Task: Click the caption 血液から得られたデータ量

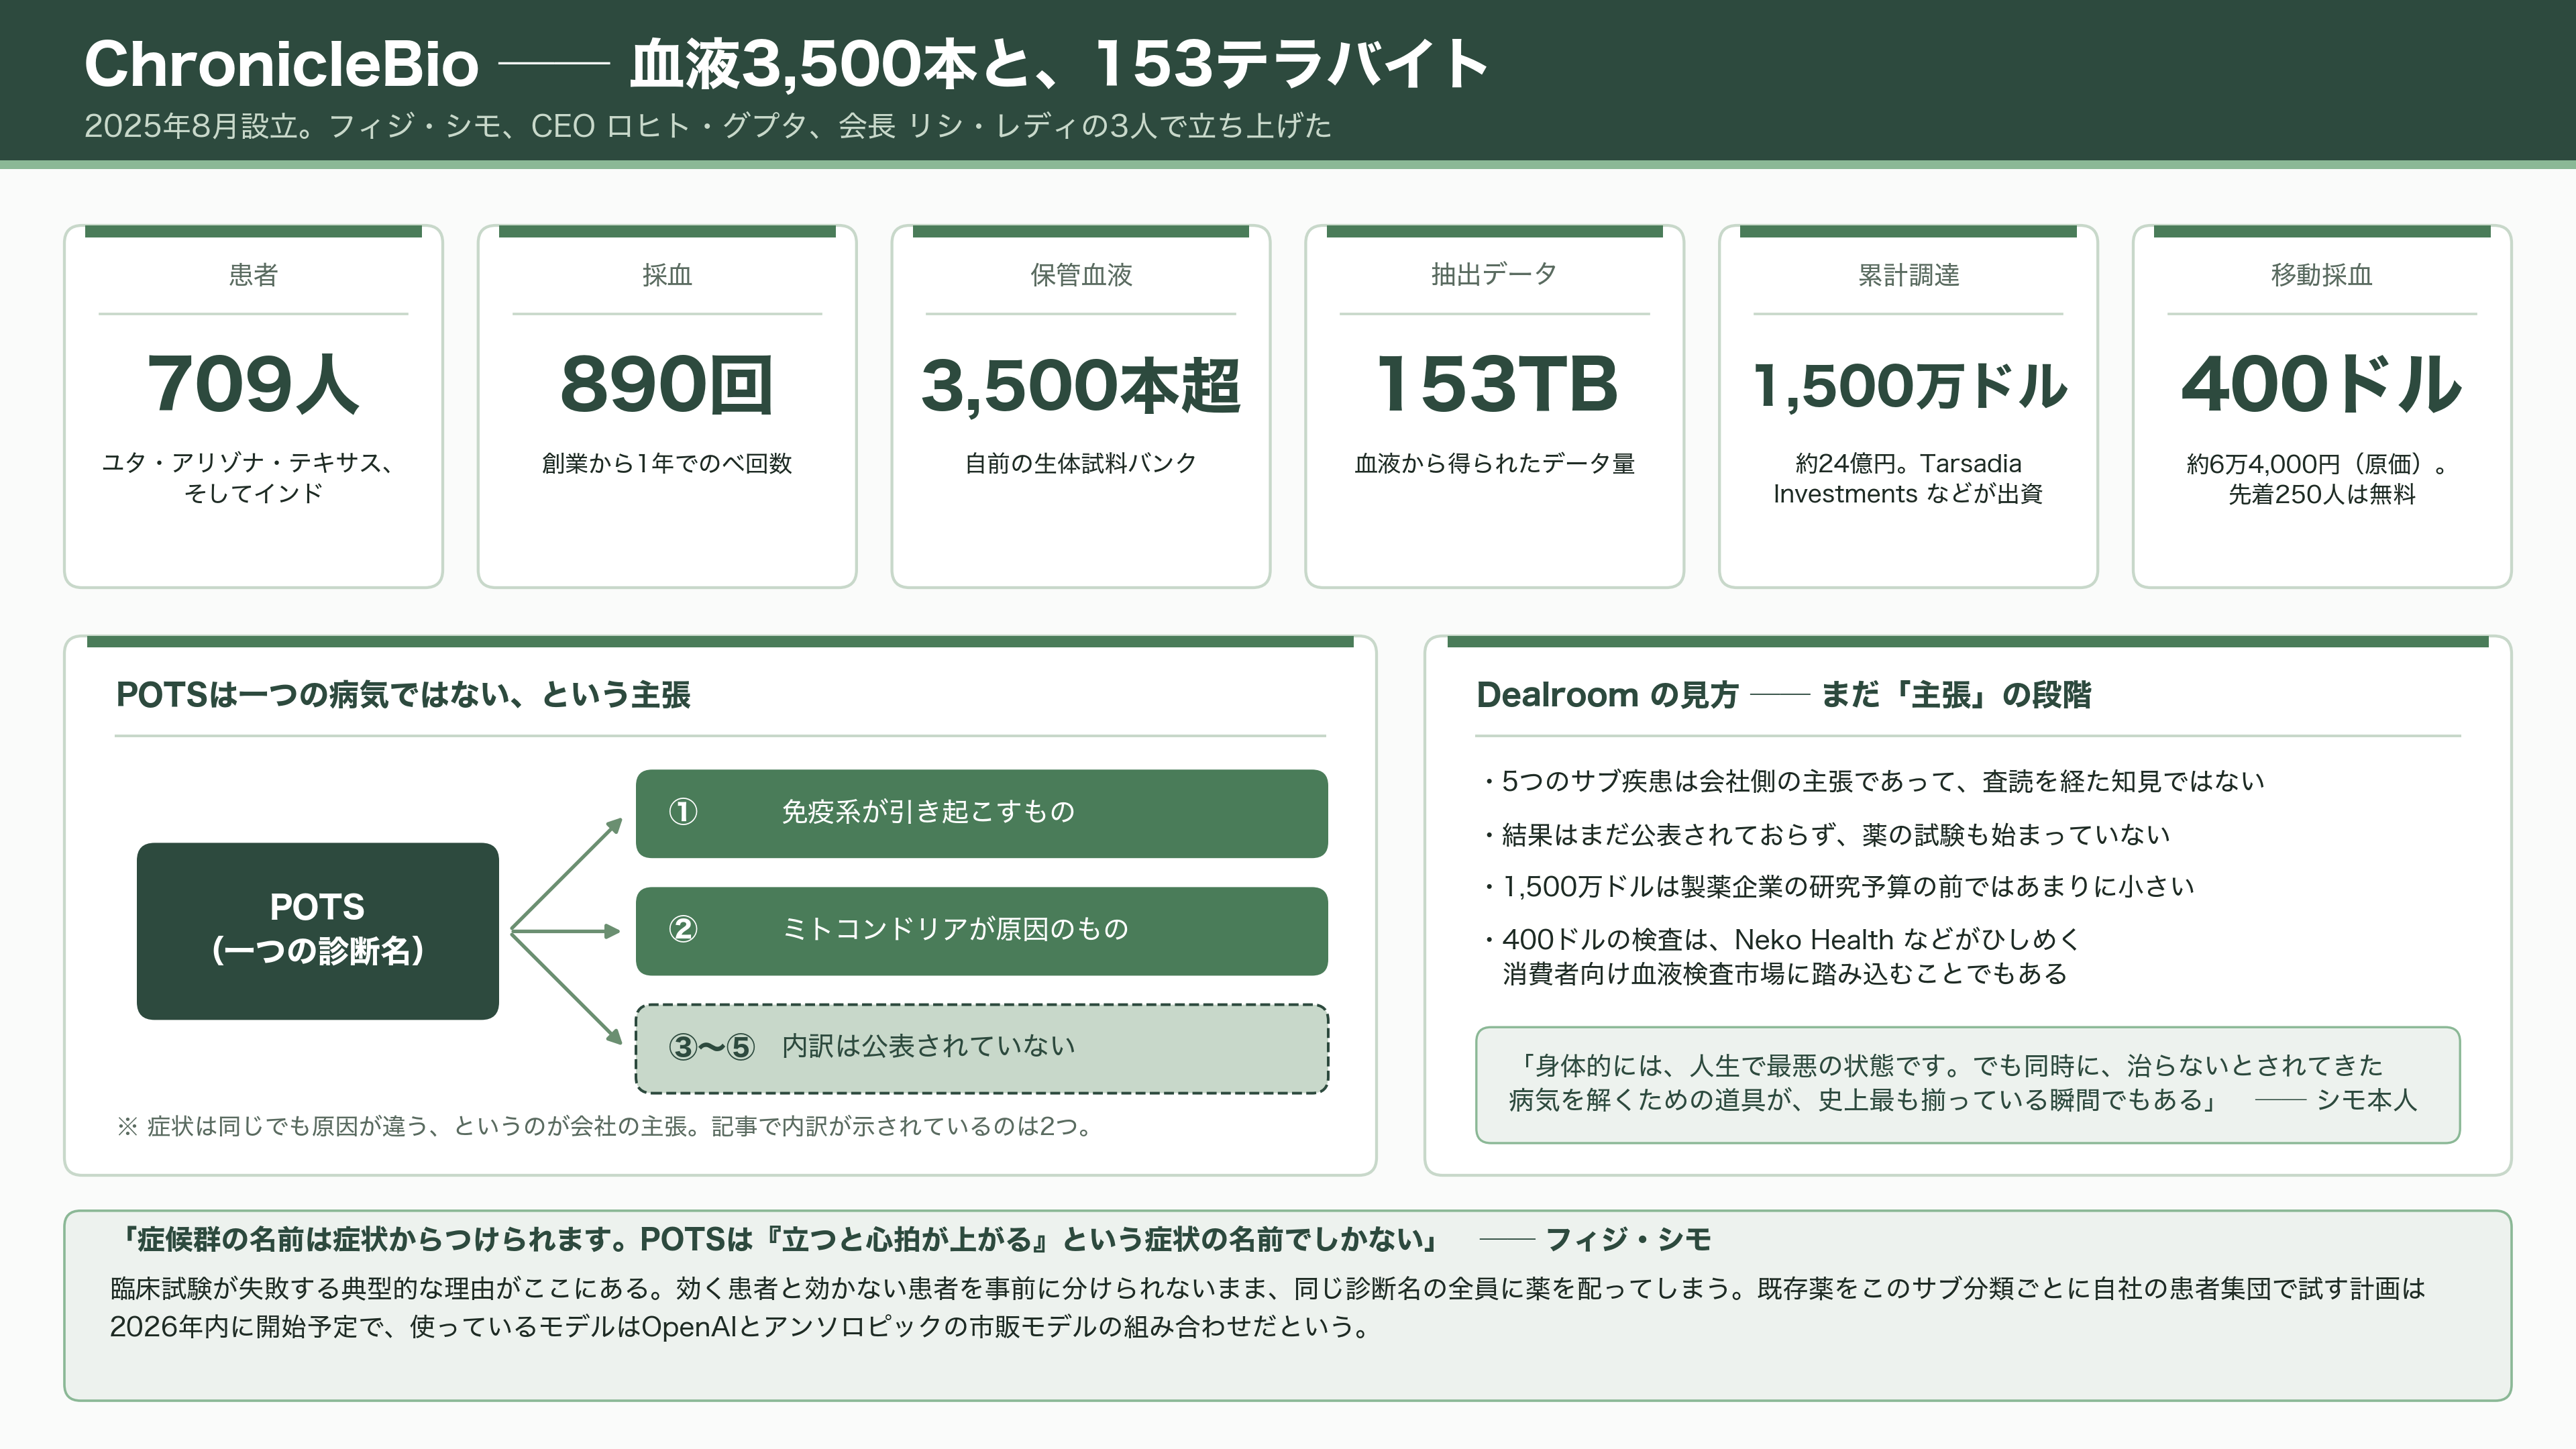Action: 1494,463
